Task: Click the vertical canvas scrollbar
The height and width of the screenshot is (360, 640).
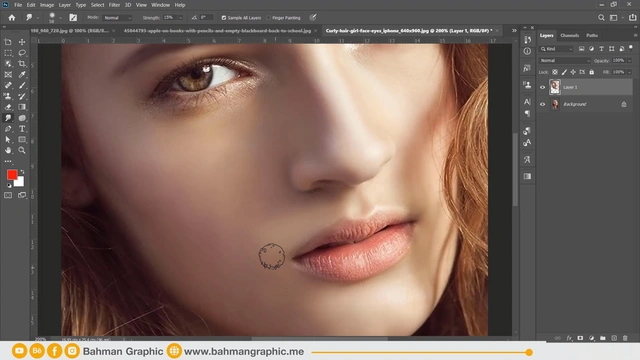Action: 515,169
